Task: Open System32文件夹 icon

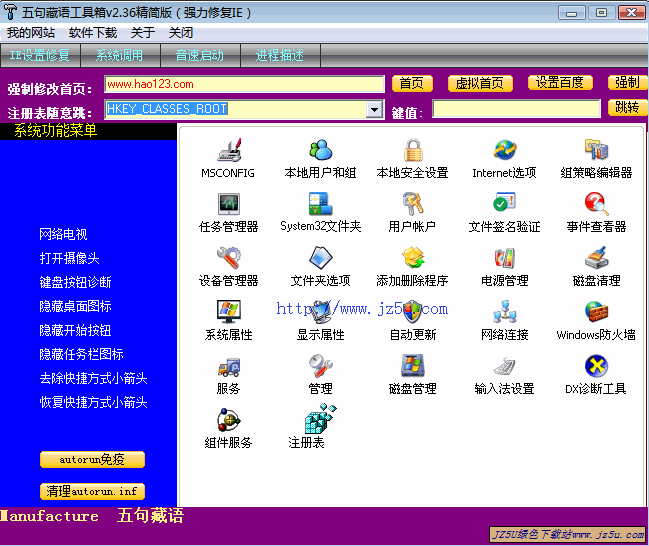Action: pos(321,204)
